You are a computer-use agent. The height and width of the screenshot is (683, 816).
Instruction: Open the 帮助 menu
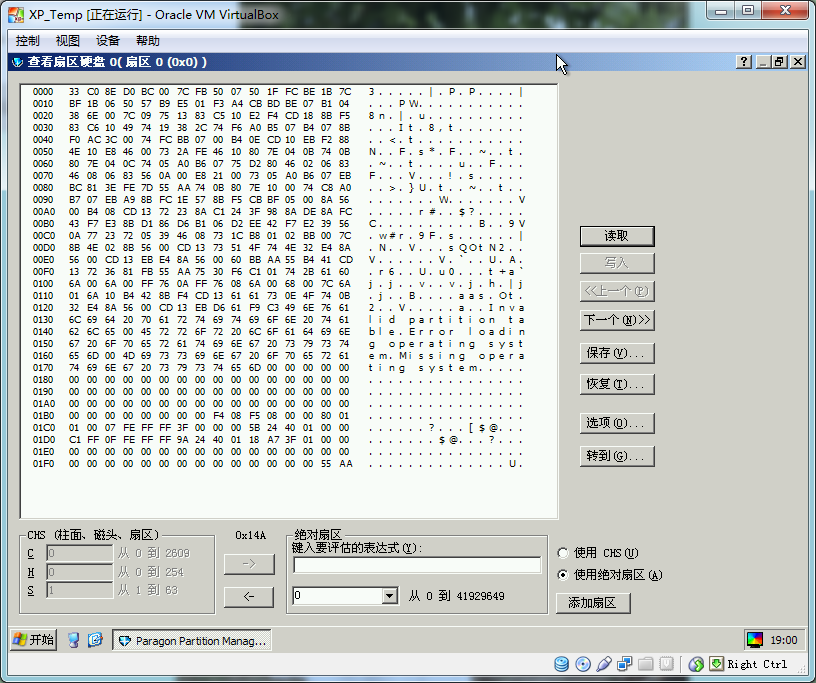[147, 41]
